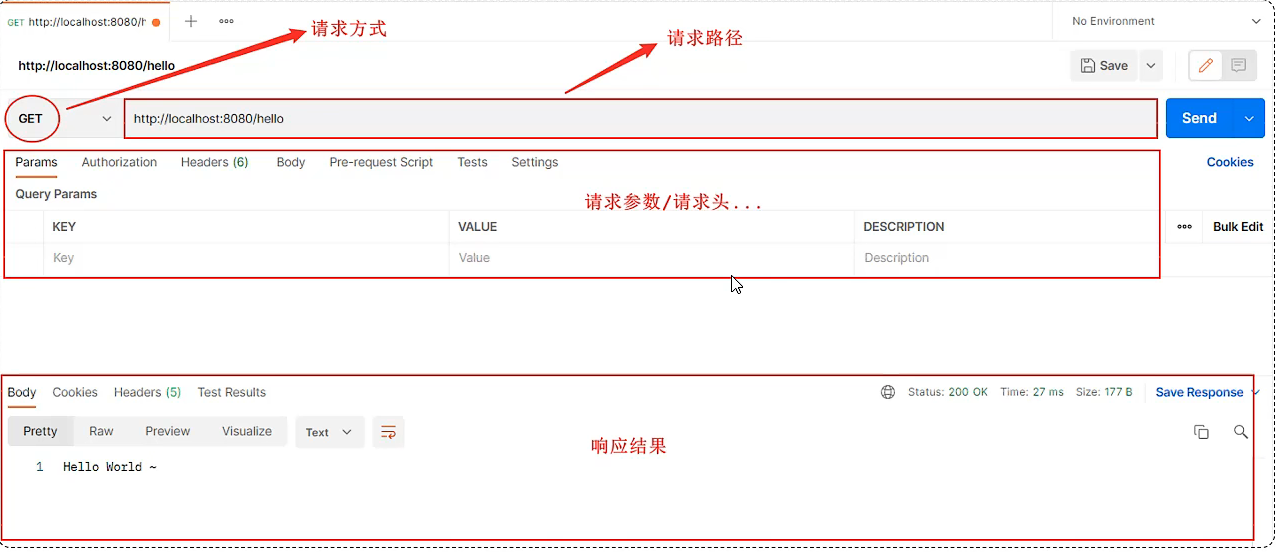
Task: Select the Raw view
Action: tap(101, 431)
